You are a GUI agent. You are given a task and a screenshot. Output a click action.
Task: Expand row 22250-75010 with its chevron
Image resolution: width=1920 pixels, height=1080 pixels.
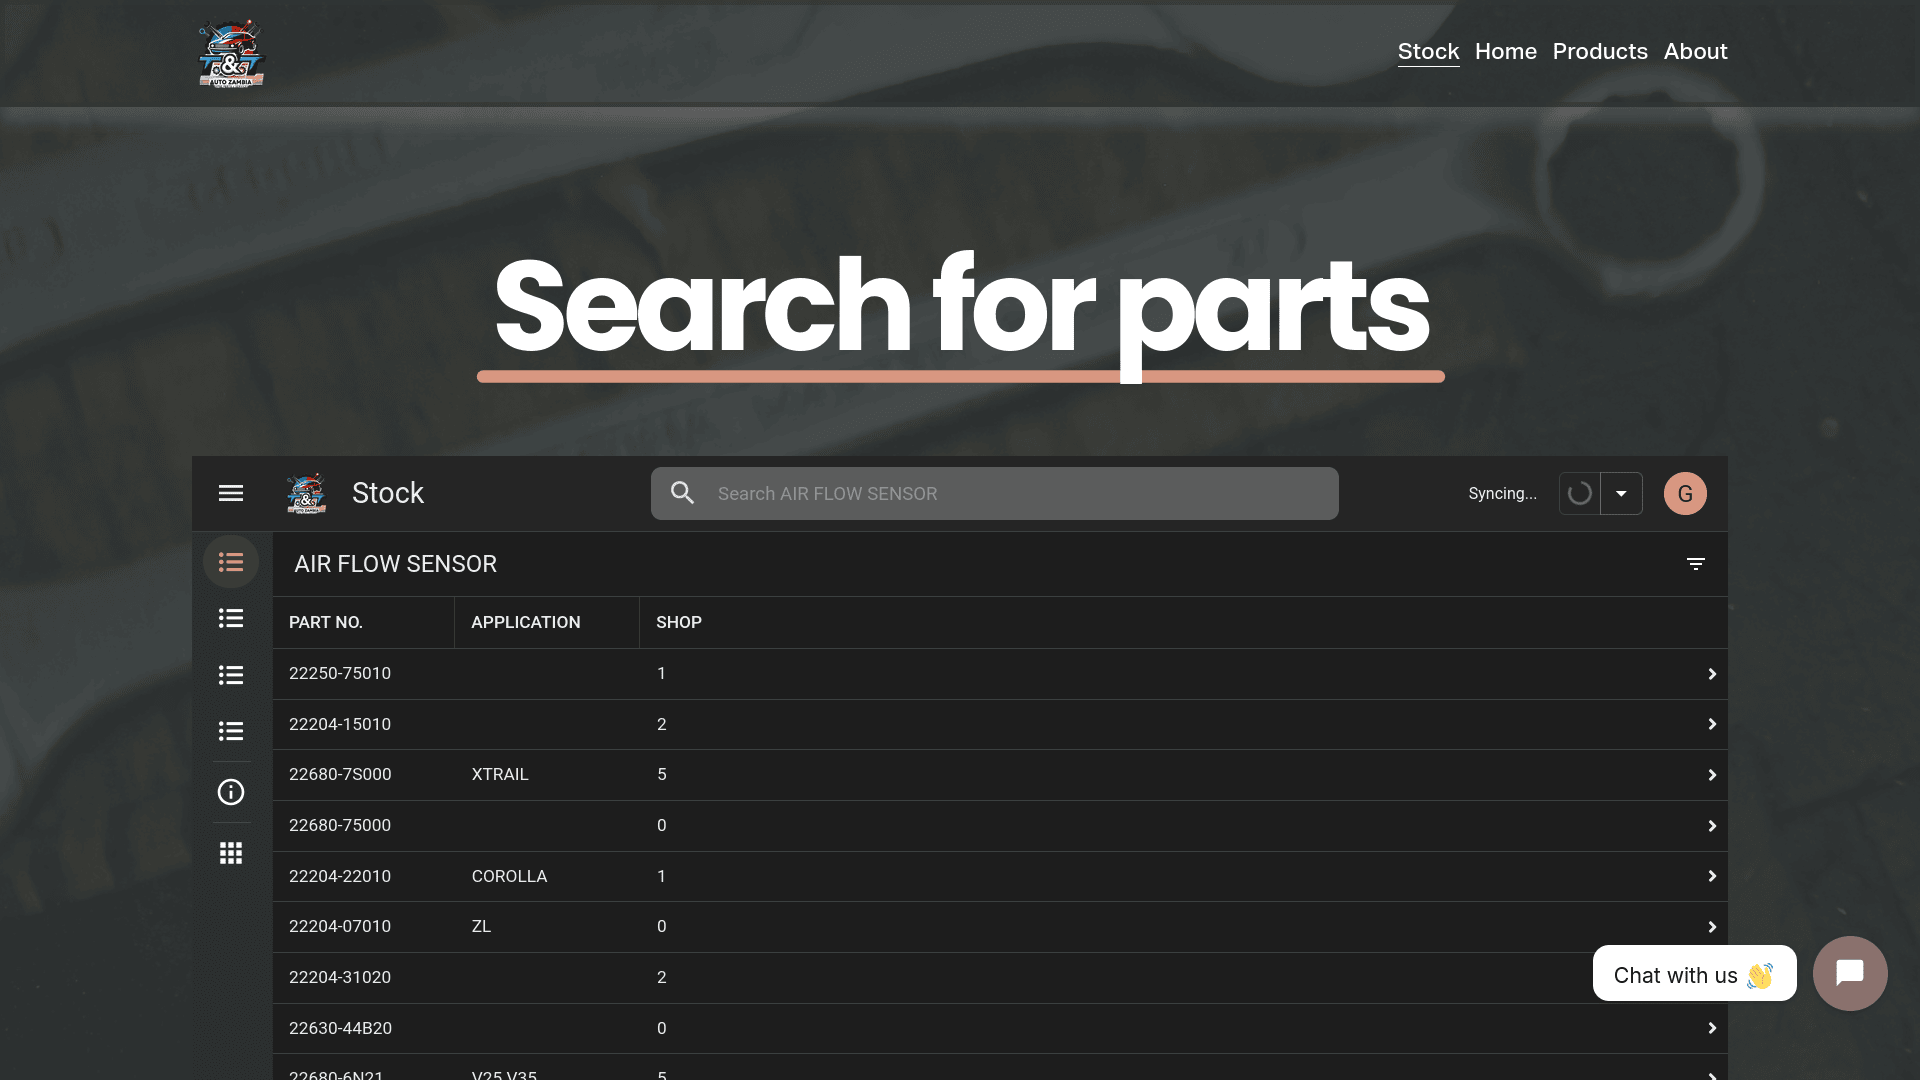(1712, 674)
